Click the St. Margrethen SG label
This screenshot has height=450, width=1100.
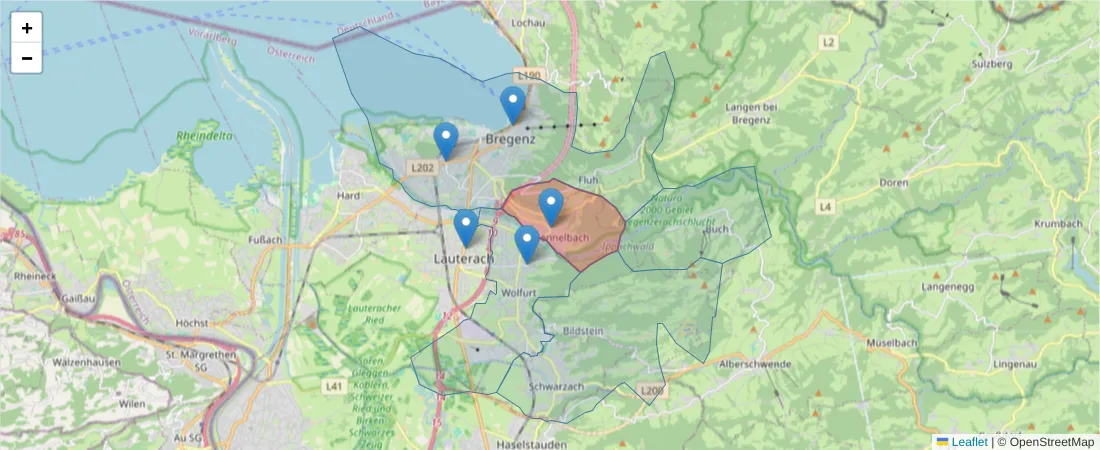199,361
